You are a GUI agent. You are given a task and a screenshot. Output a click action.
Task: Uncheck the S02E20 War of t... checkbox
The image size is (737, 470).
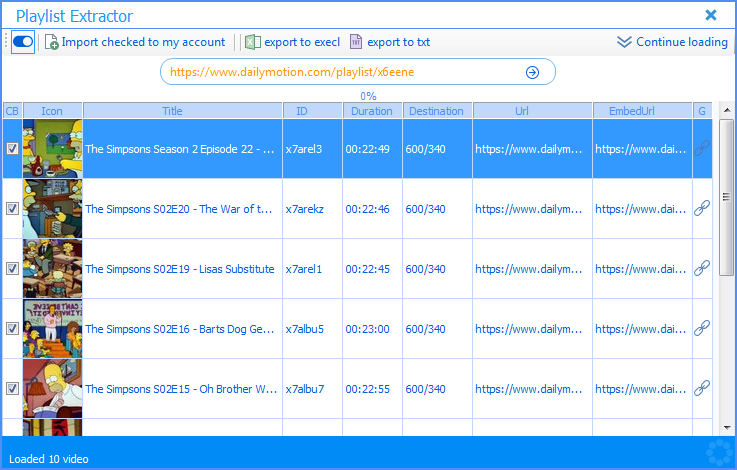[12, 209]
